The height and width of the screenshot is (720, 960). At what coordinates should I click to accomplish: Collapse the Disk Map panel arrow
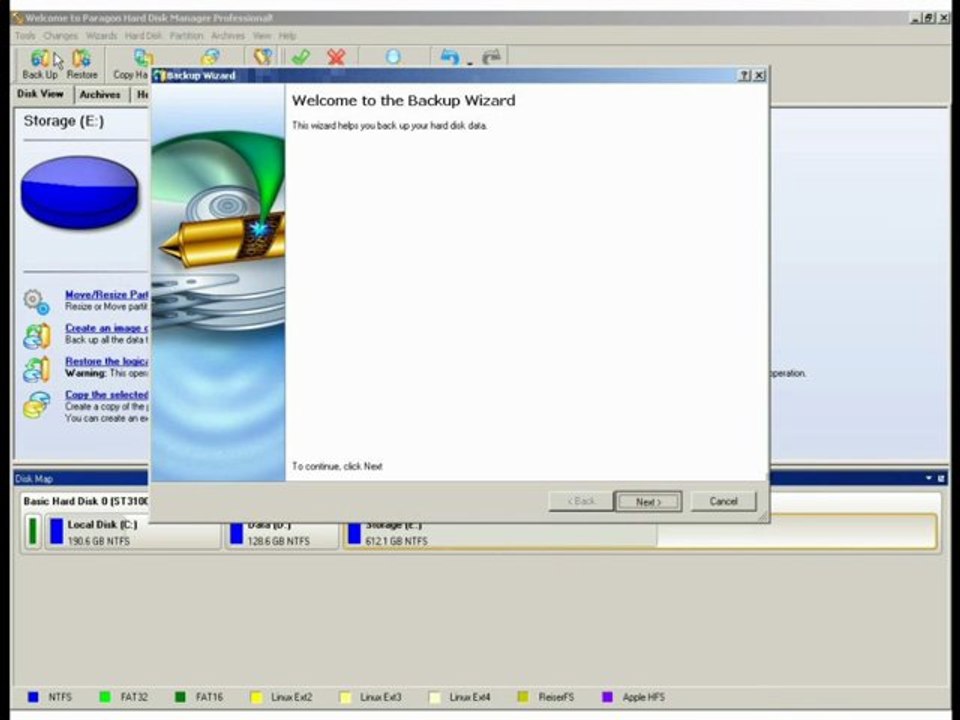click(929, 478)
